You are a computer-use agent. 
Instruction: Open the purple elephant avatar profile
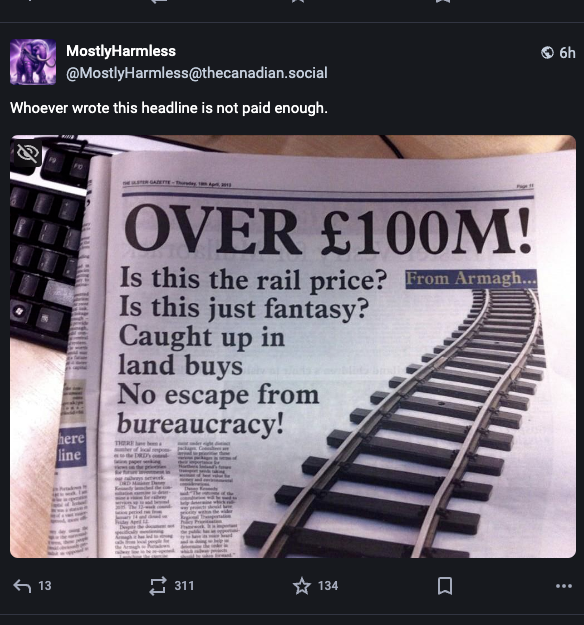(33, 62)
